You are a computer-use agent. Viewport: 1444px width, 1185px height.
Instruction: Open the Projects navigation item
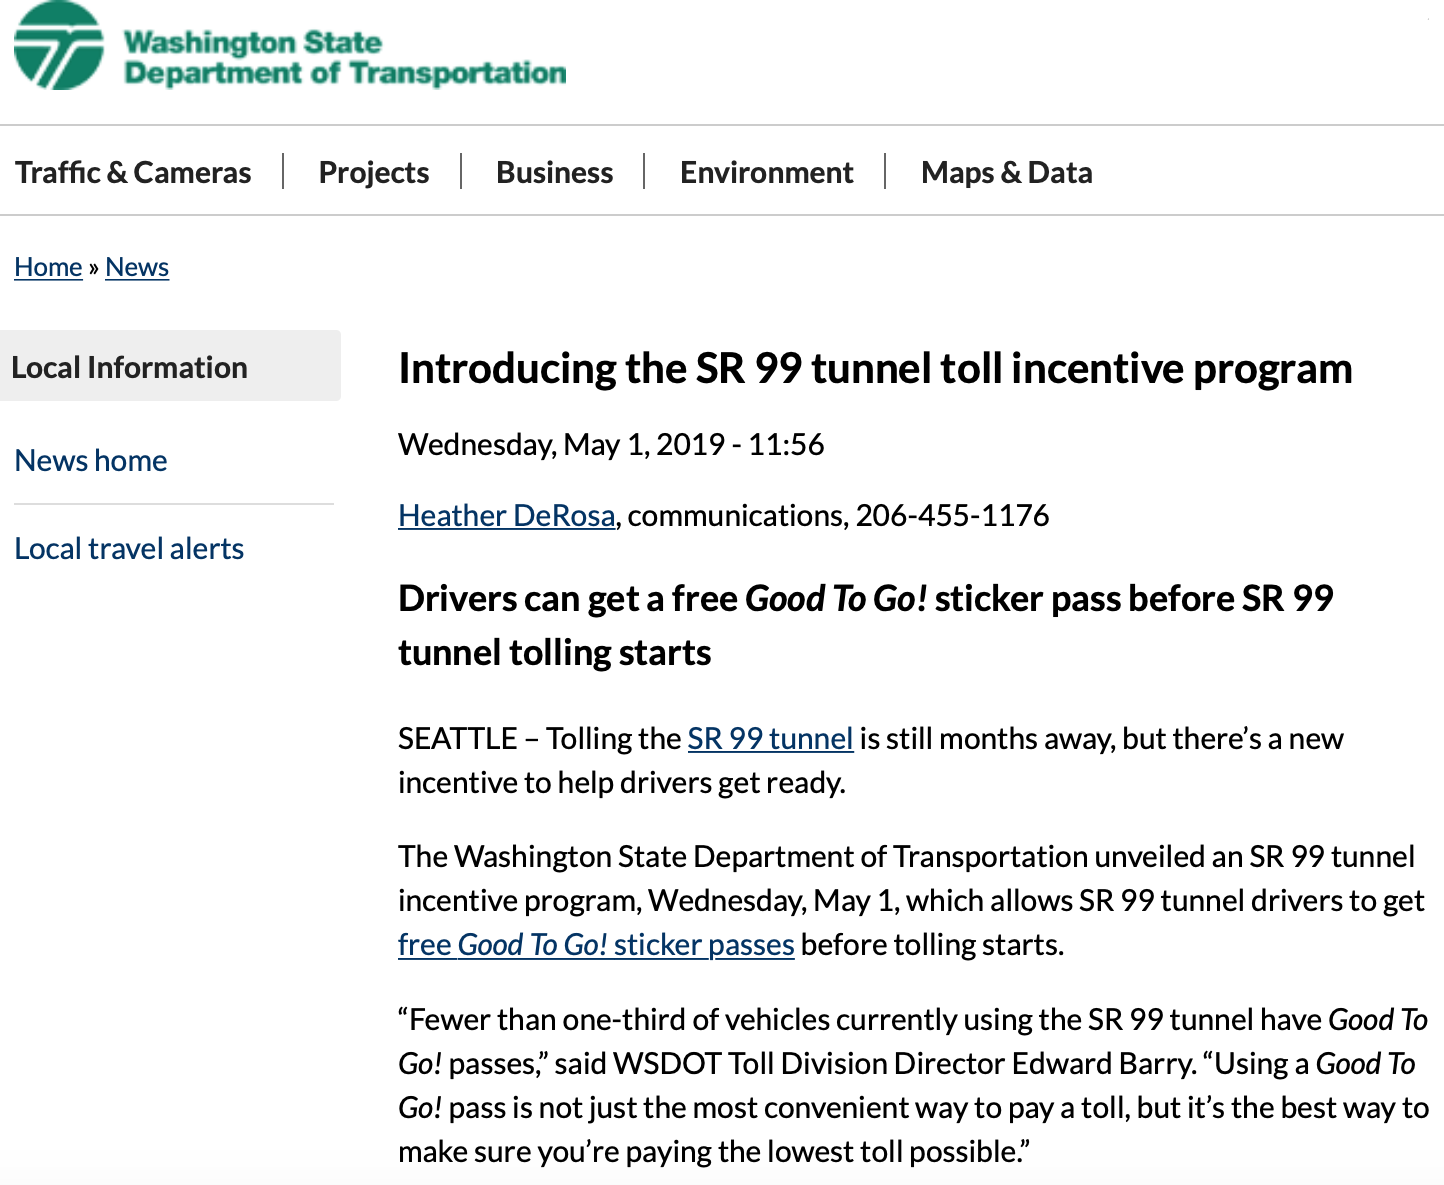pos(373,172)
